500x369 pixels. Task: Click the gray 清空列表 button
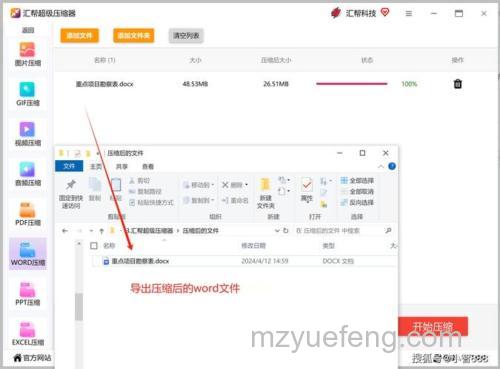coord(186,35)
